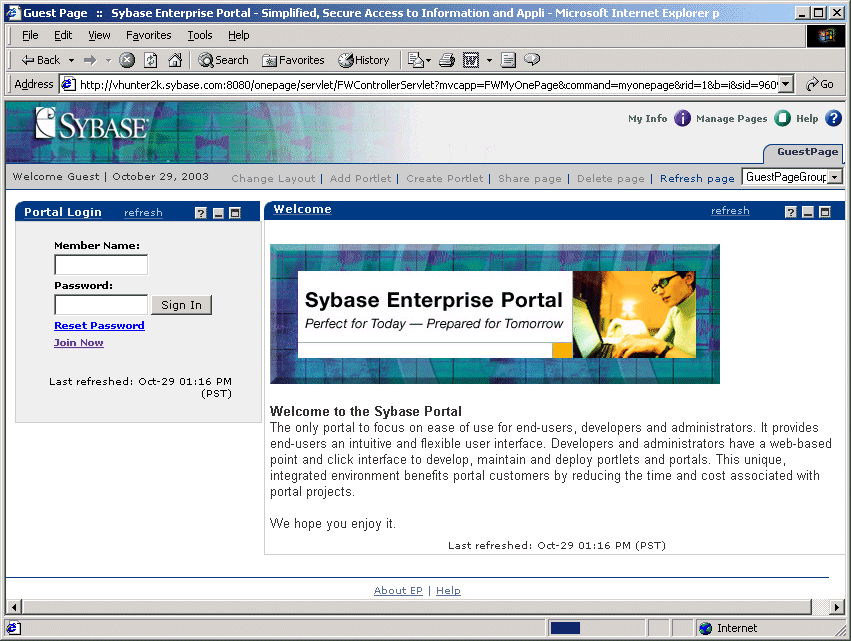
Task: Open the Edit menu
Action: click(x=63, y=35)
